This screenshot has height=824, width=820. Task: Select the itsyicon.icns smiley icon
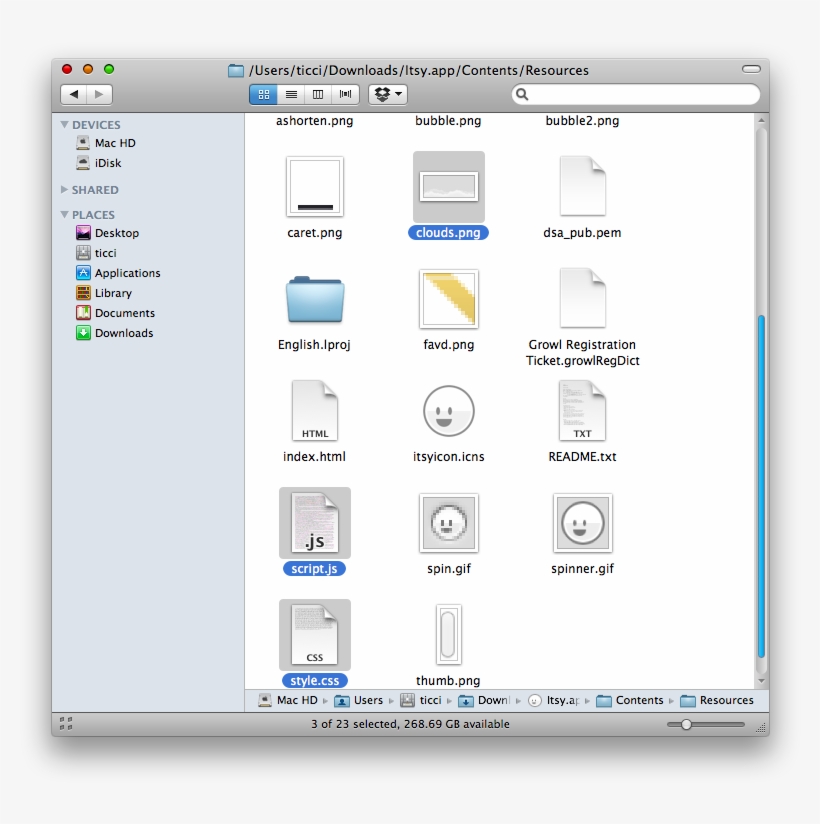(x=448, y=410)
